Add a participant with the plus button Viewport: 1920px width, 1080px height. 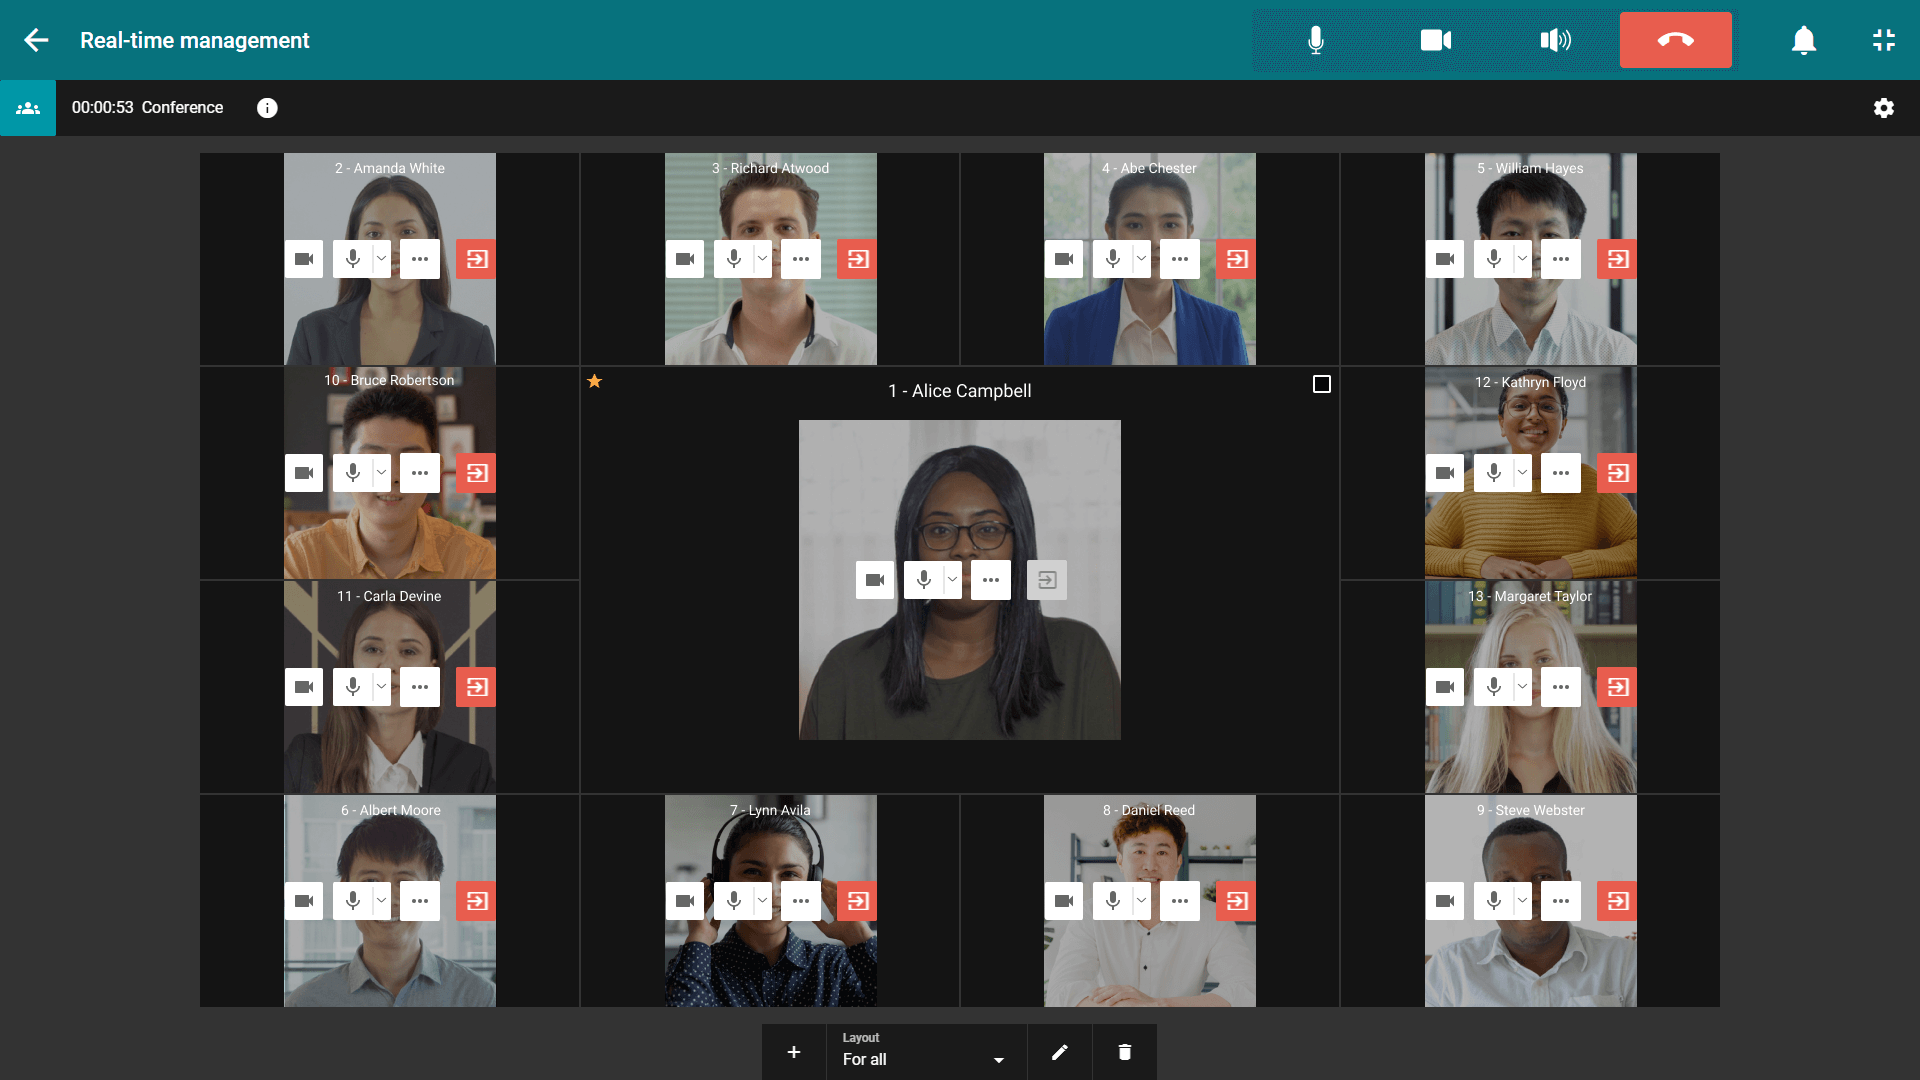point(794,1052)
